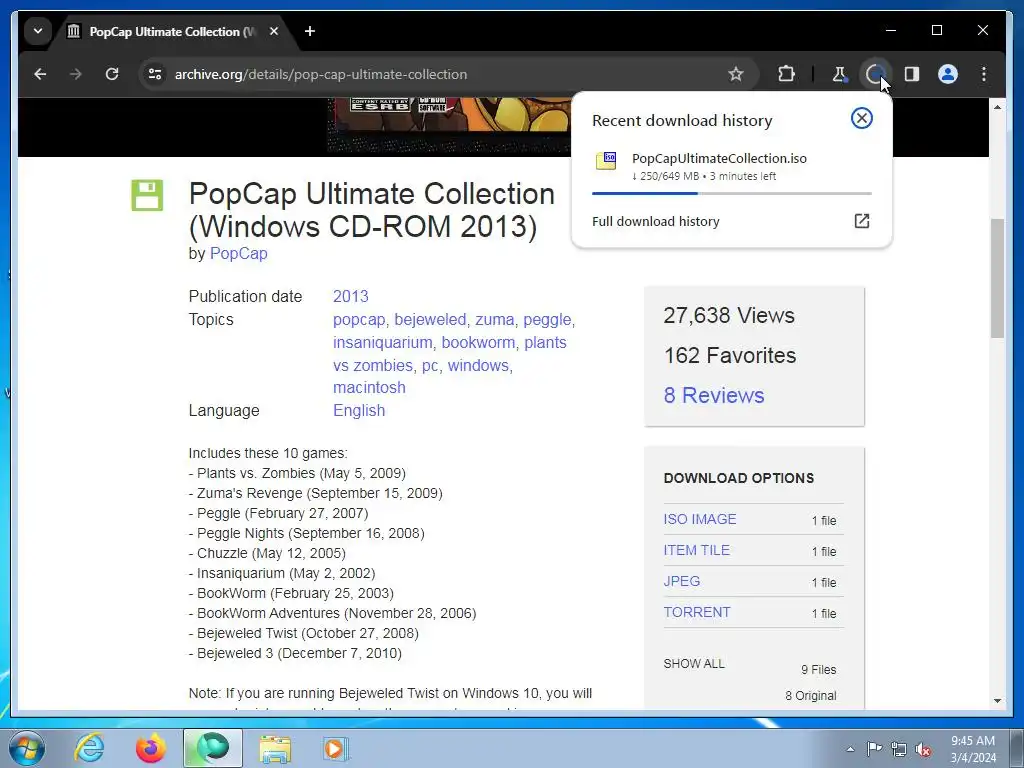
Task: Close the PopCap Ultimate Collection tab
Action: [x=274, y=31]
